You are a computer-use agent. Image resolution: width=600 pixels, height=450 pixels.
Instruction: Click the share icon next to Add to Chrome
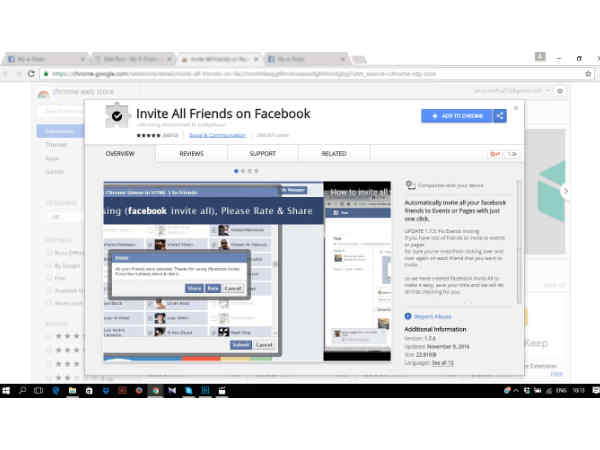click(500, 116)
